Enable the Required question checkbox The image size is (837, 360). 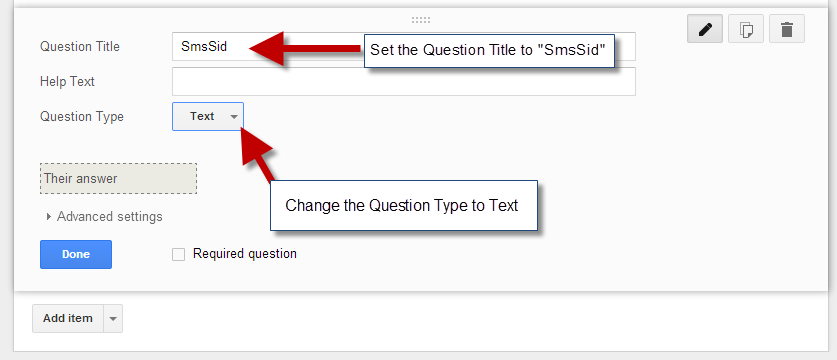[x=178, y=255]
